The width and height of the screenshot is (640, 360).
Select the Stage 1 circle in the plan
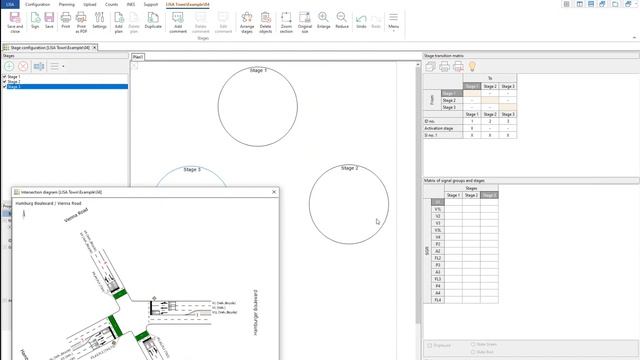pyautogui.click(x=258, y=107)
